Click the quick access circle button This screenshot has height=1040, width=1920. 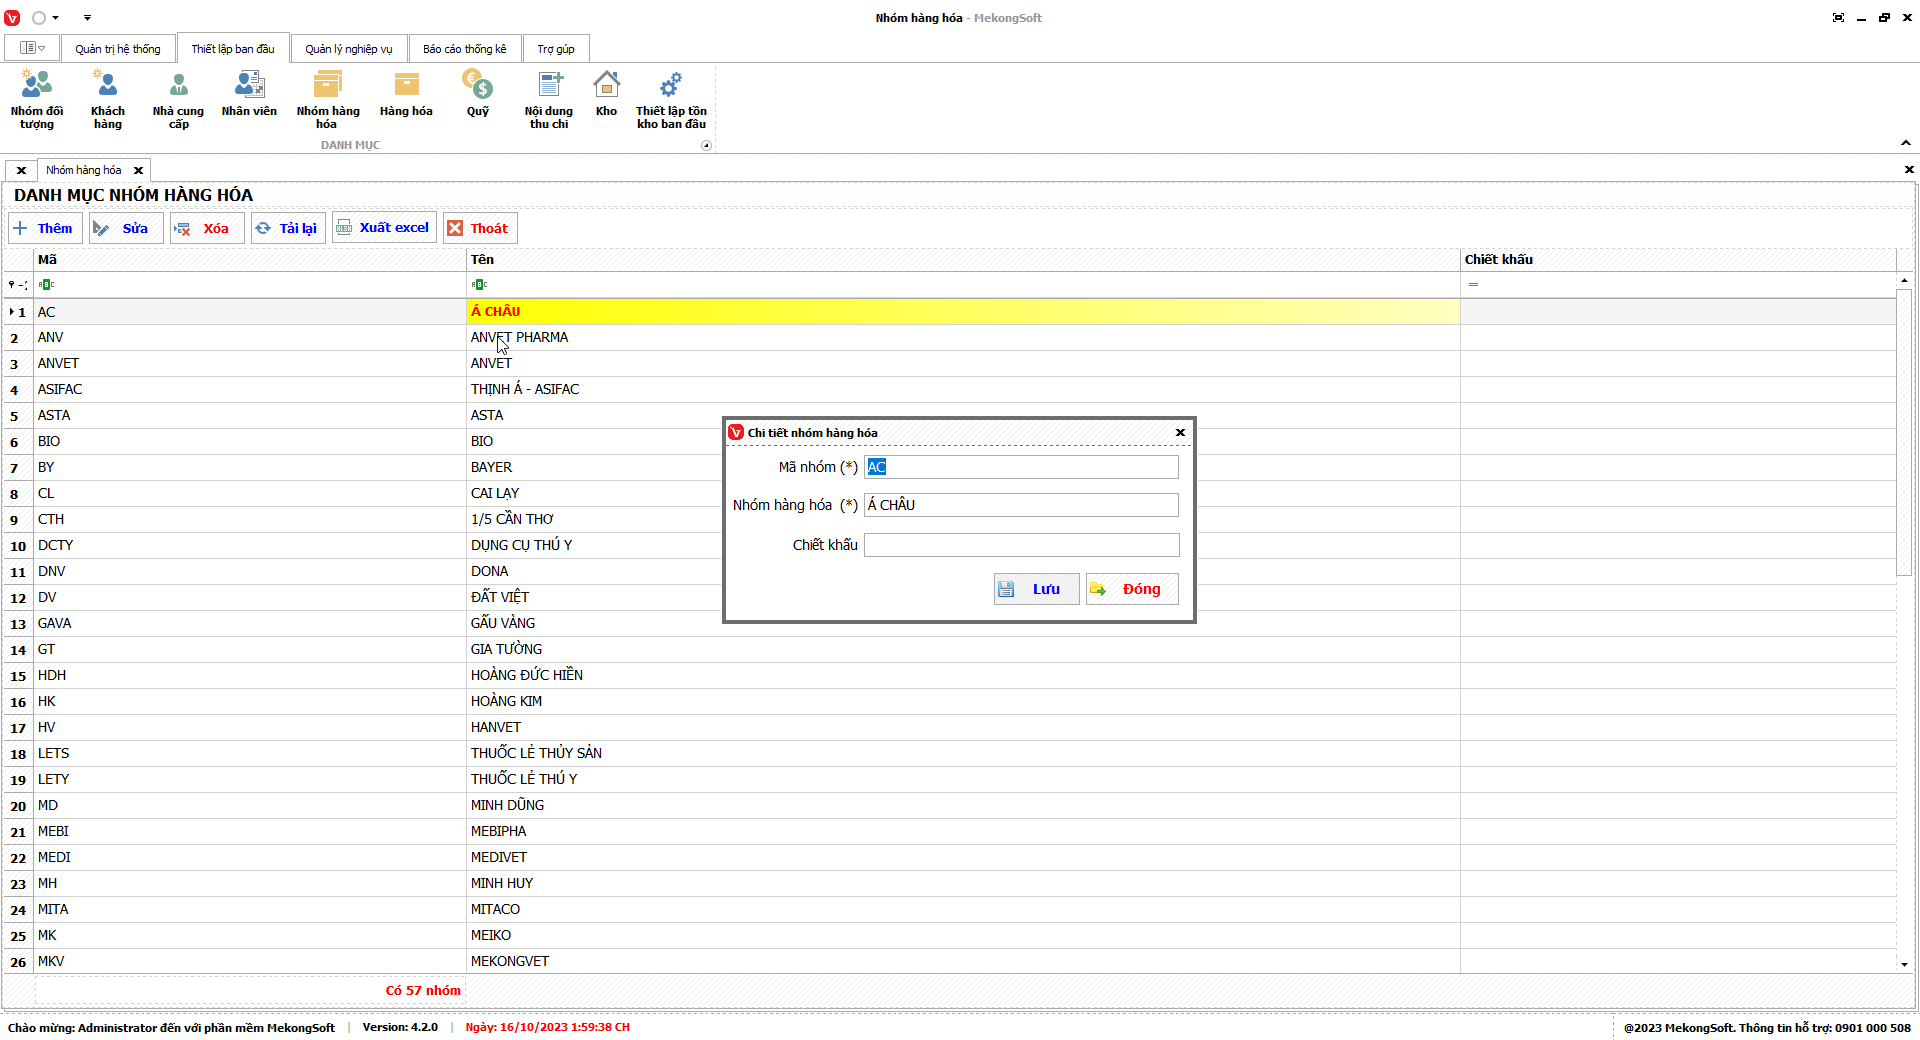(x=39, y=18)
